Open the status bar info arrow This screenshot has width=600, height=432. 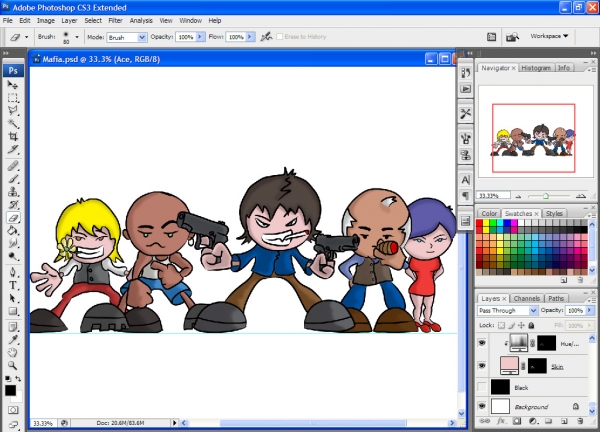(174, 423)
